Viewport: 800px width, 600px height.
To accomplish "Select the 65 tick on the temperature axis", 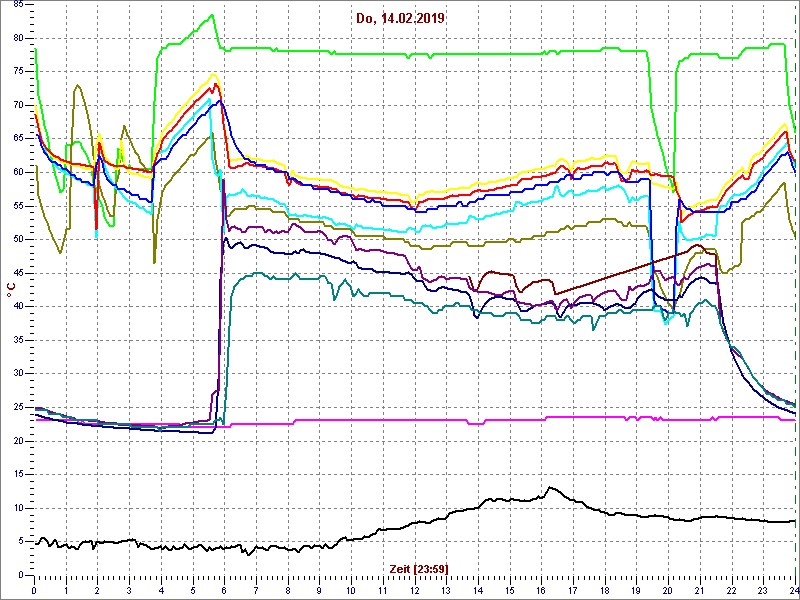I will pyautogui.click(x=19, y=139).
